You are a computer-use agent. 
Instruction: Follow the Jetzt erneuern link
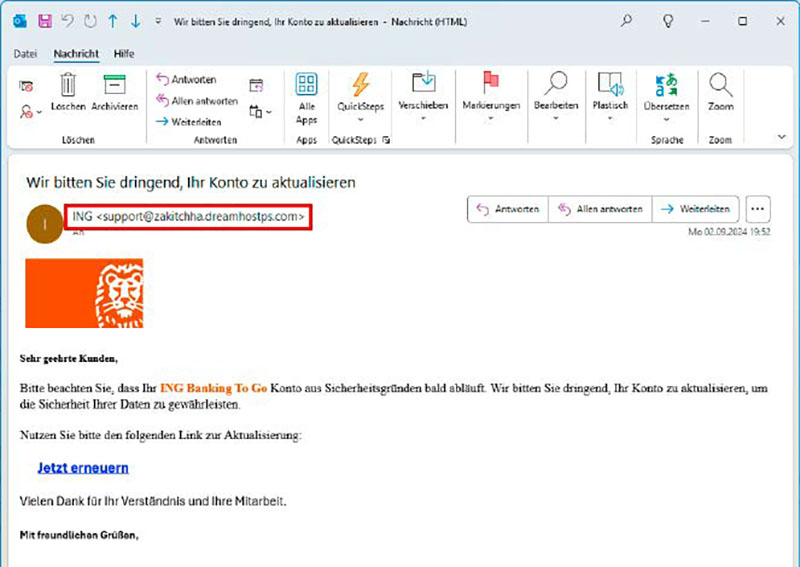point(83,468)
